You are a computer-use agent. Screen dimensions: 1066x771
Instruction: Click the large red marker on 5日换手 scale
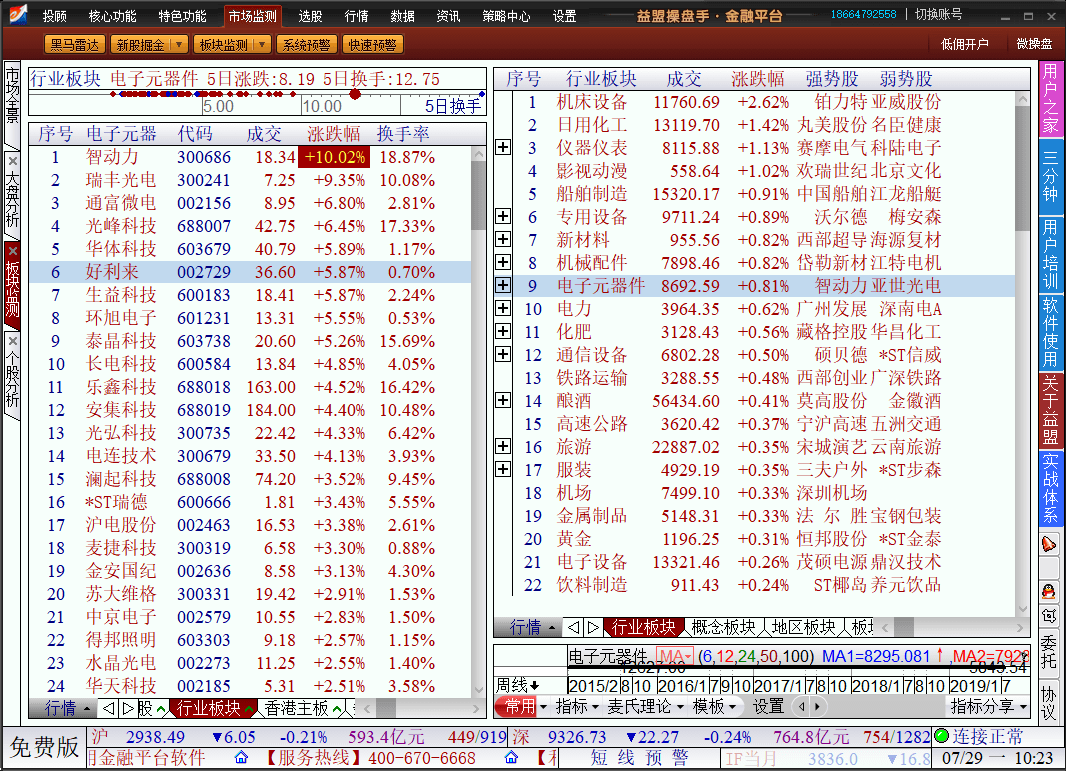[355, 94]
